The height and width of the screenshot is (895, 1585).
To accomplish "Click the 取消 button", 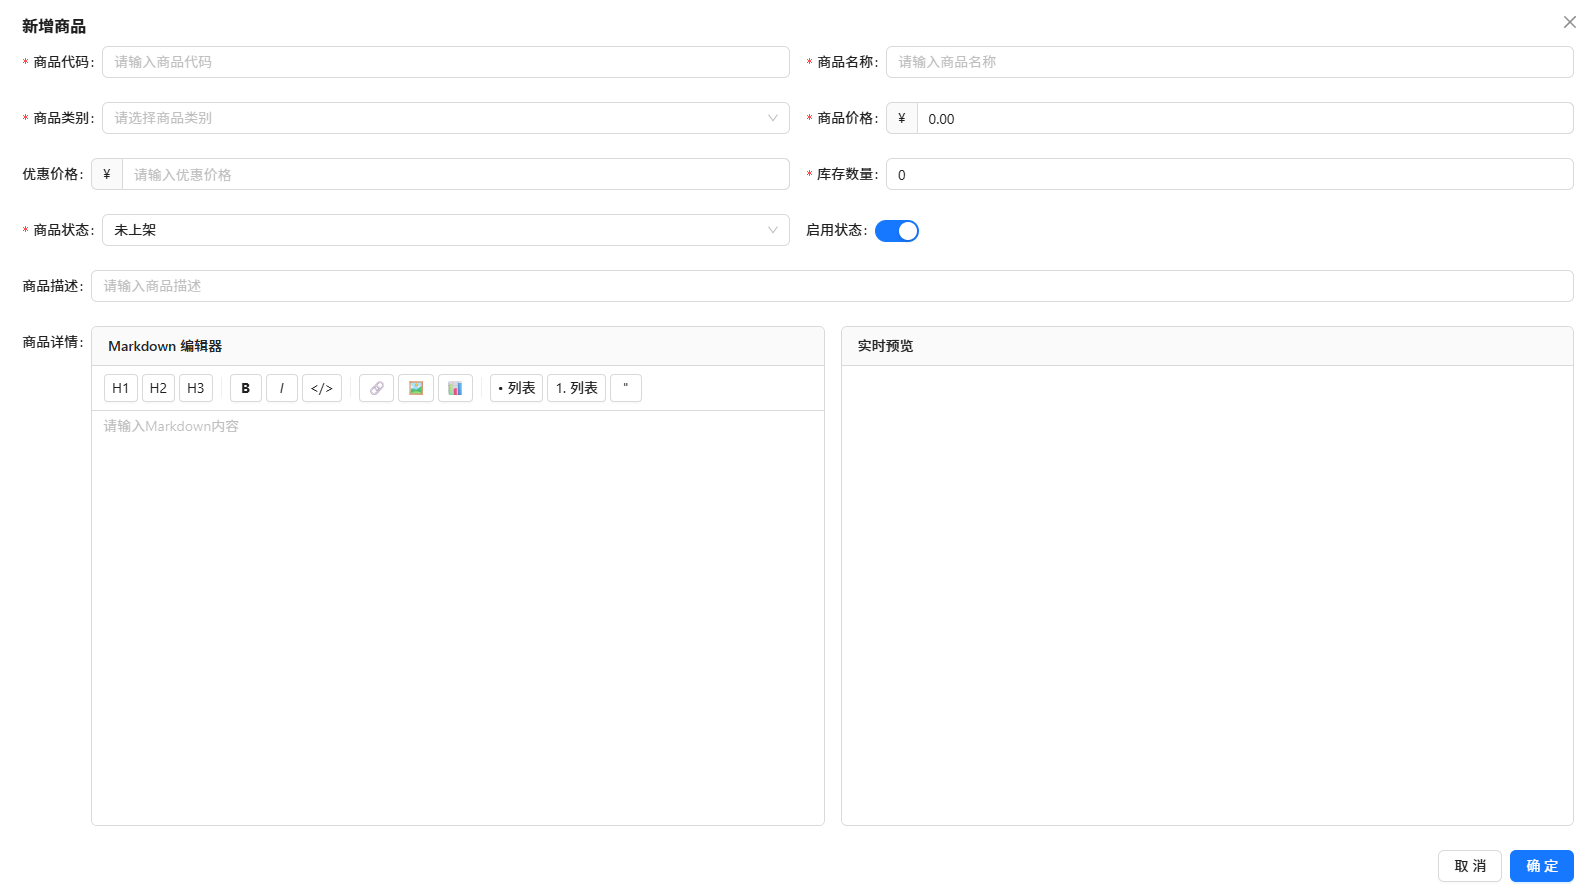I will click(1469, 866).
